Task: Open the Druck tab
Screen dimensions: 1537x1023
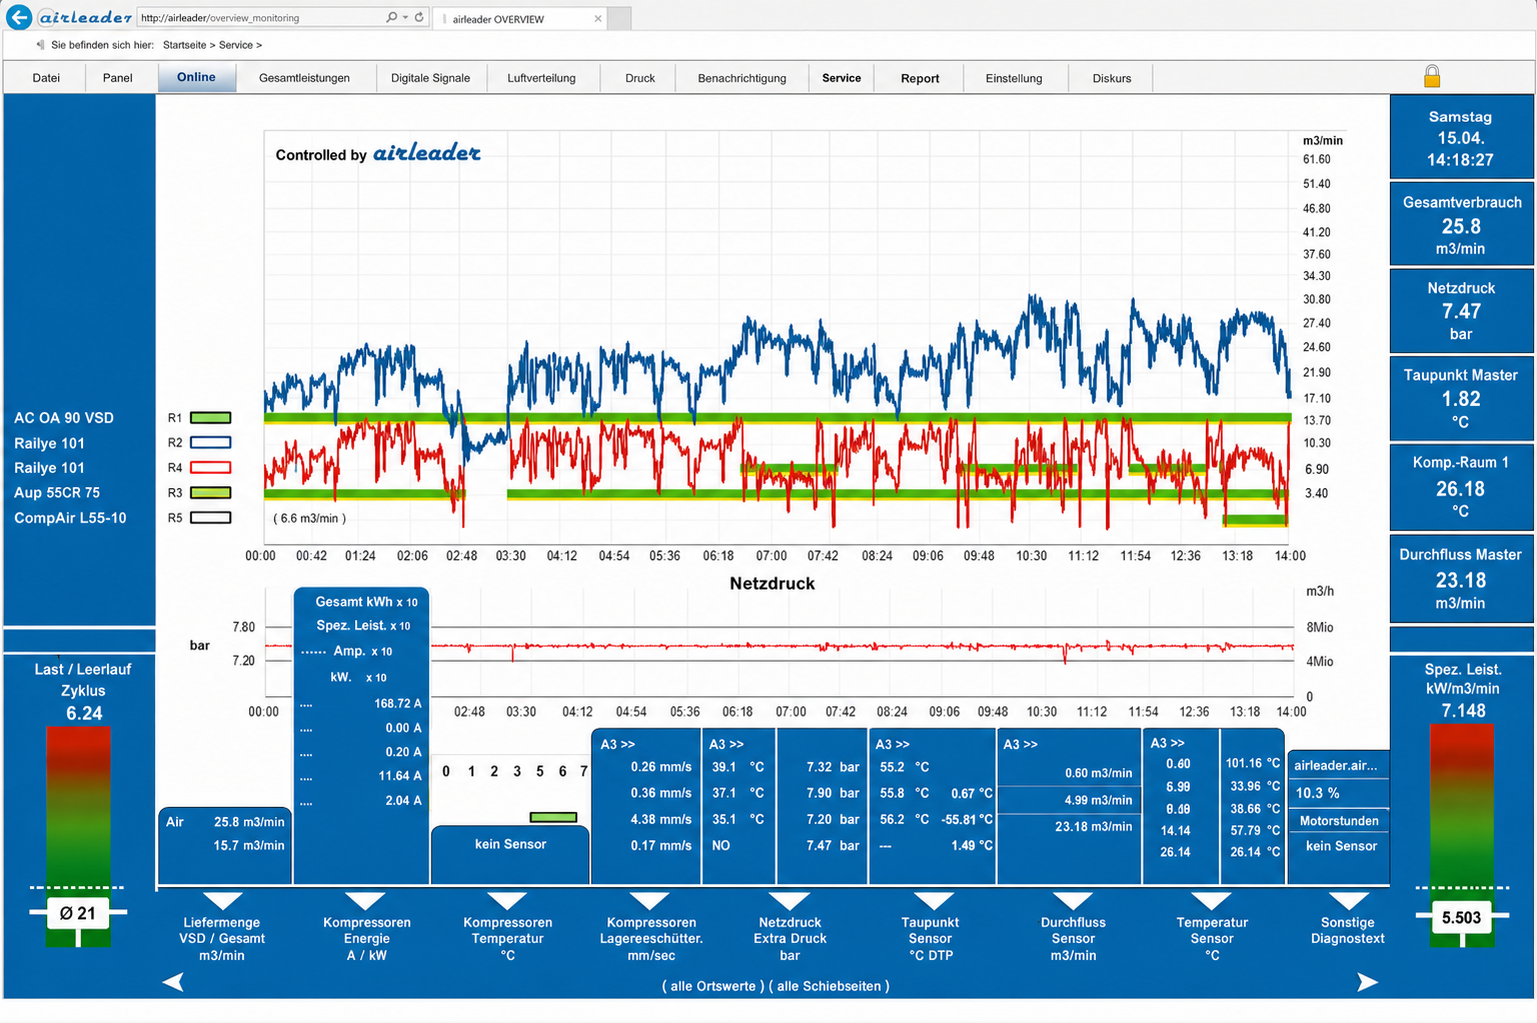Action: click(640, 78)
